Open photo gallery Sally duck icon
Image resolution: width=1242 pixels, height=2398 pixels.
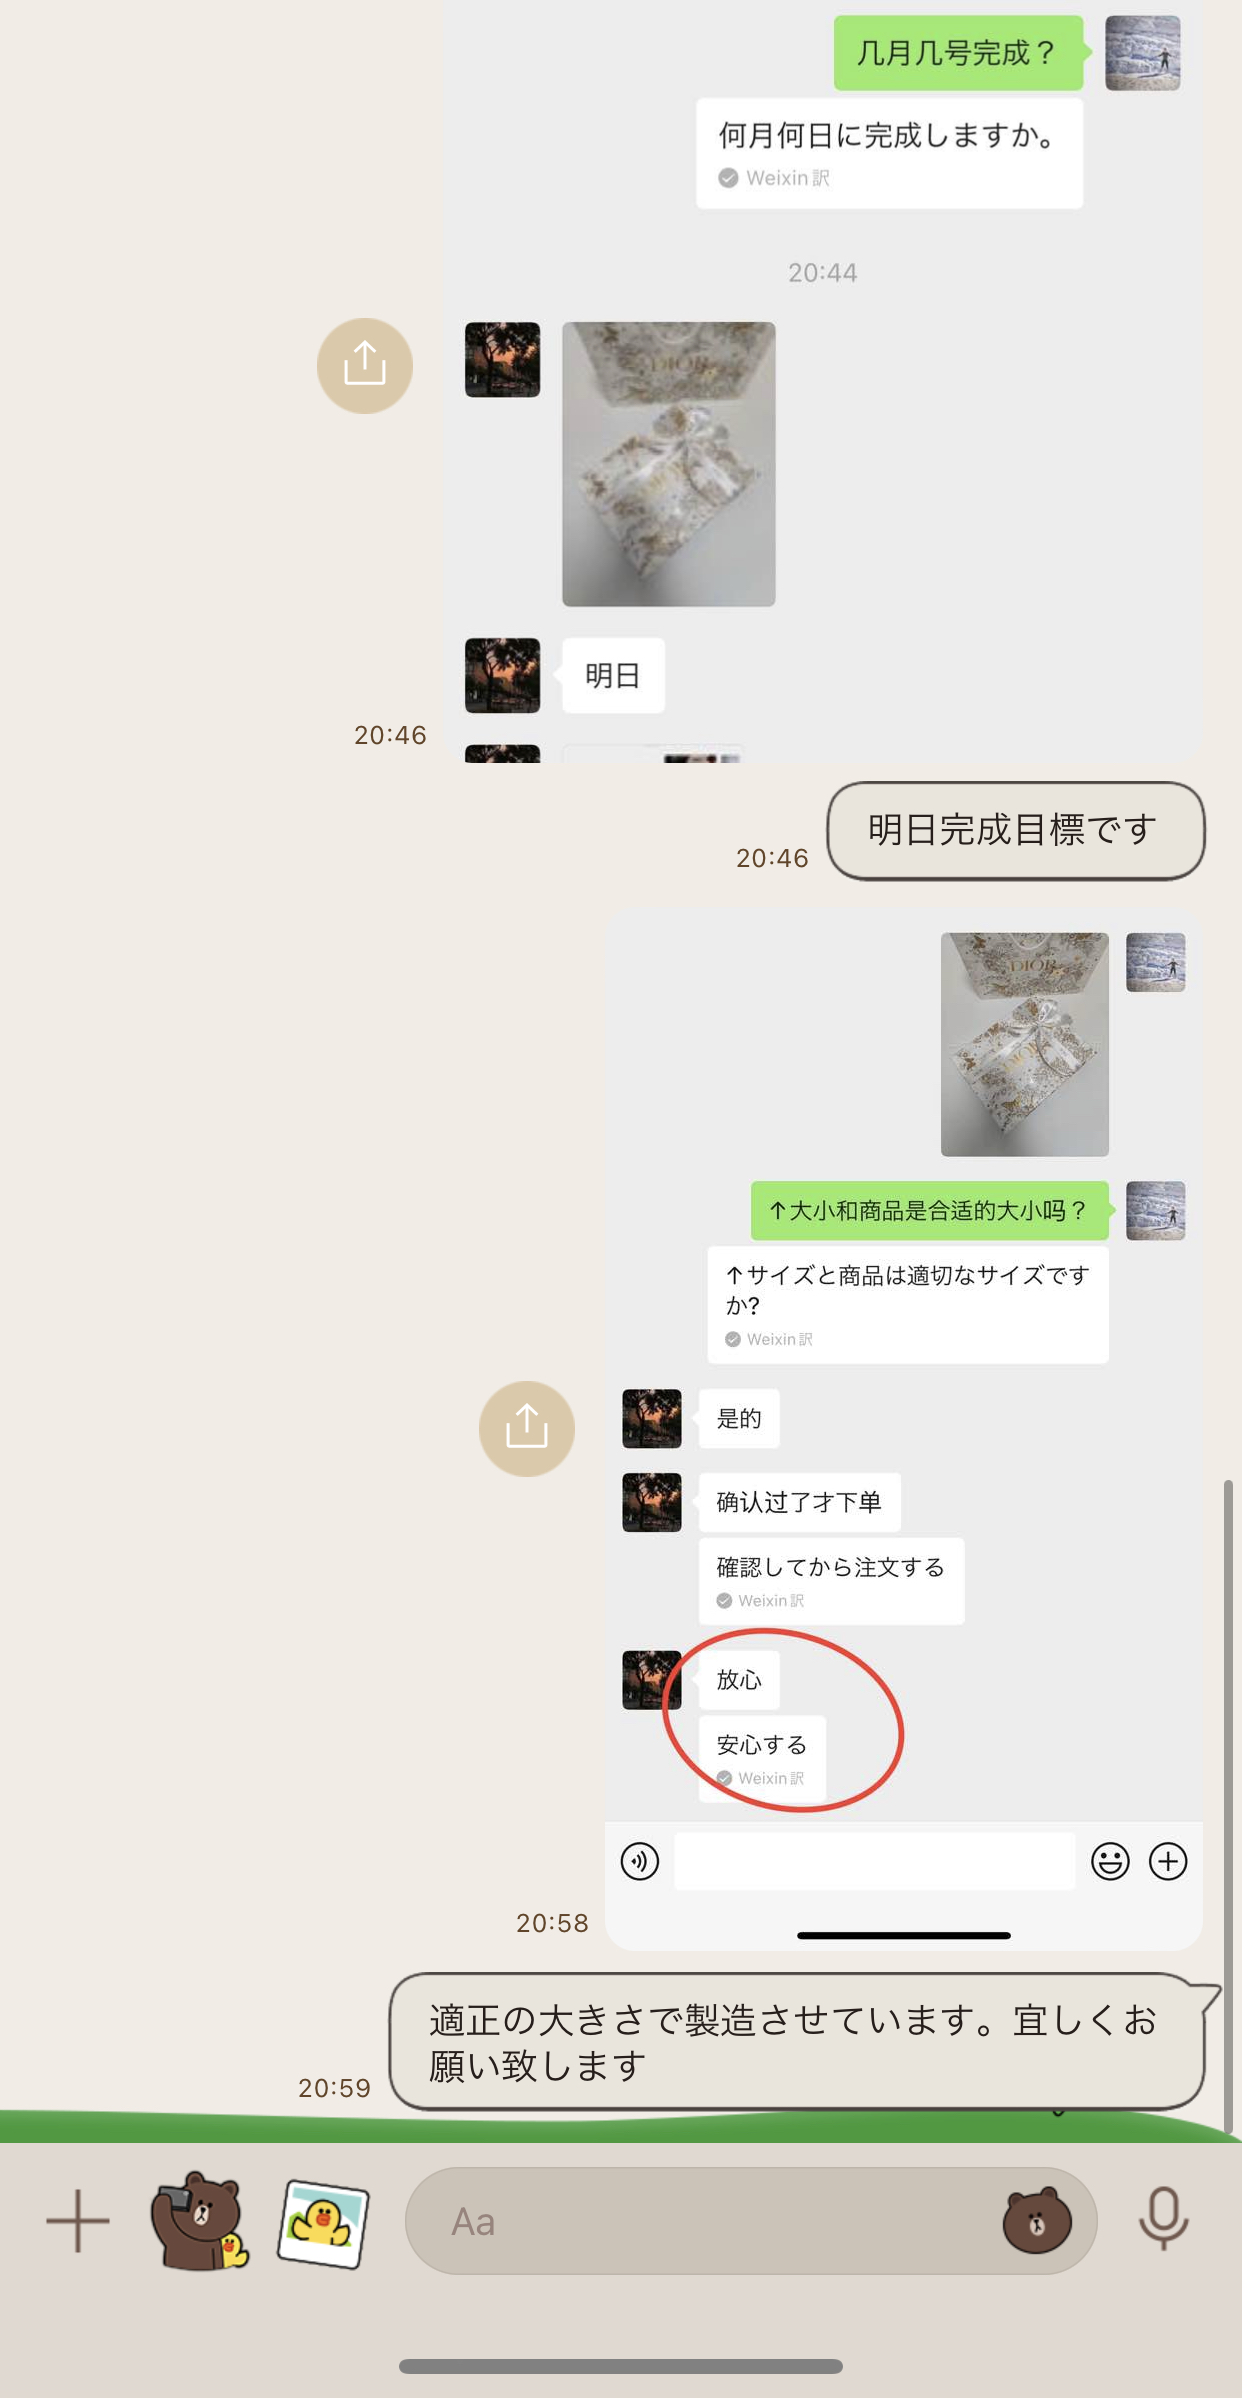point(323,2223)
